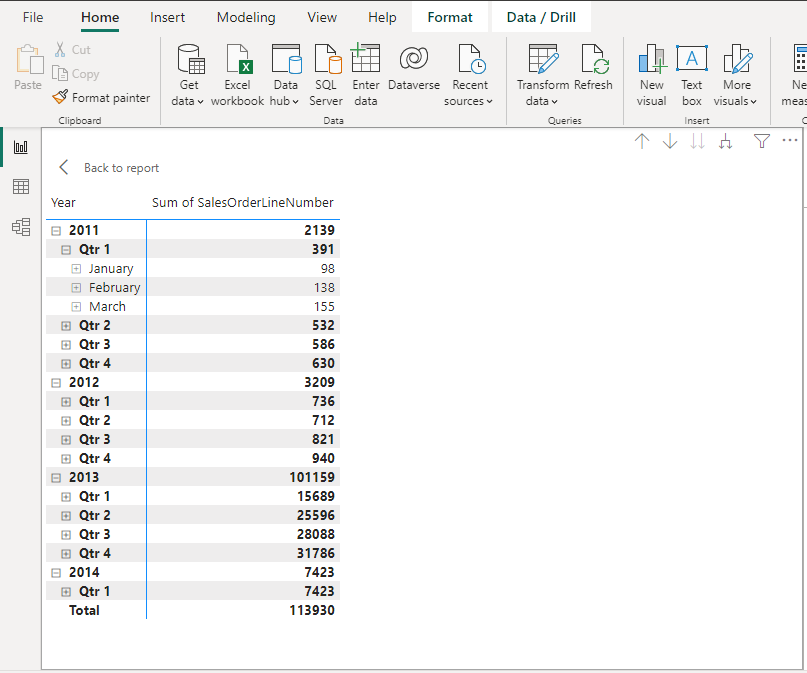Open the File menu tab

[x=33, y=17]
